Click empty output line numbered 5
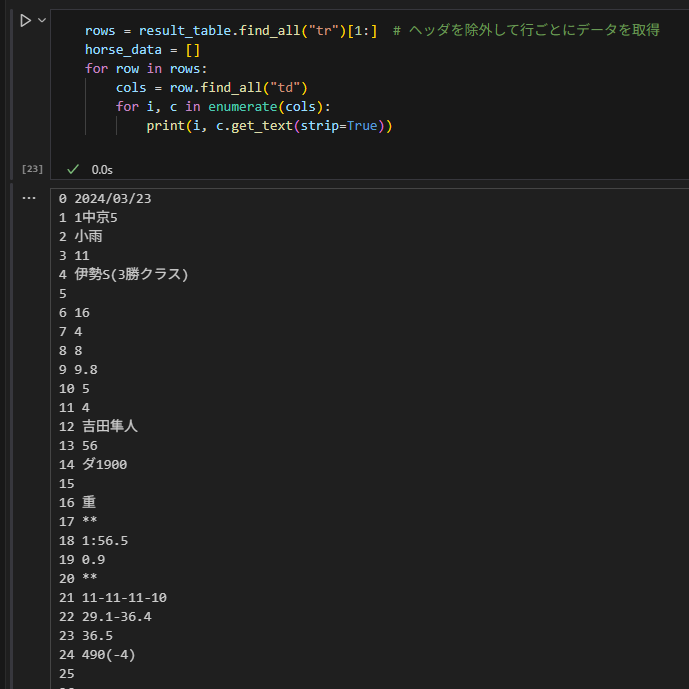The height and width of the screenshot is (689, 689). [x=63, y=294]
